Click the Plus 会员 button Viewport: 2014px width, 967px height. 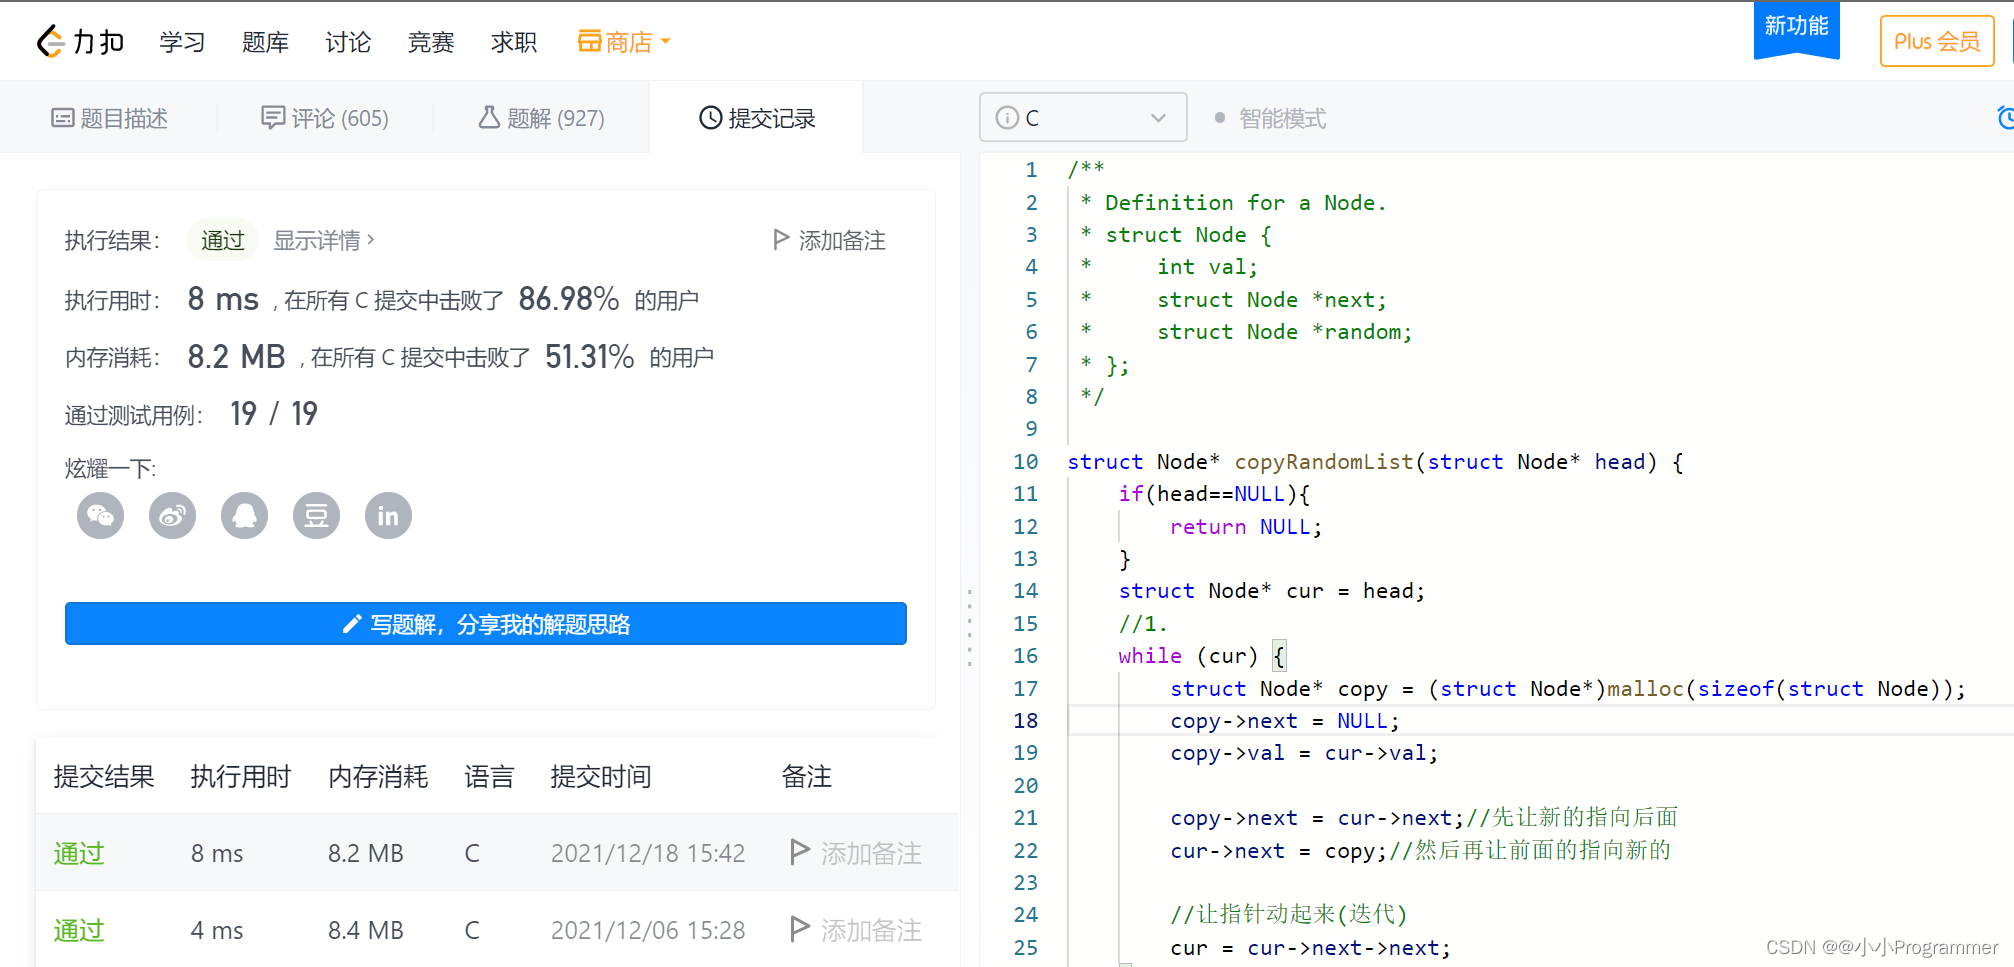(1937, 41)
